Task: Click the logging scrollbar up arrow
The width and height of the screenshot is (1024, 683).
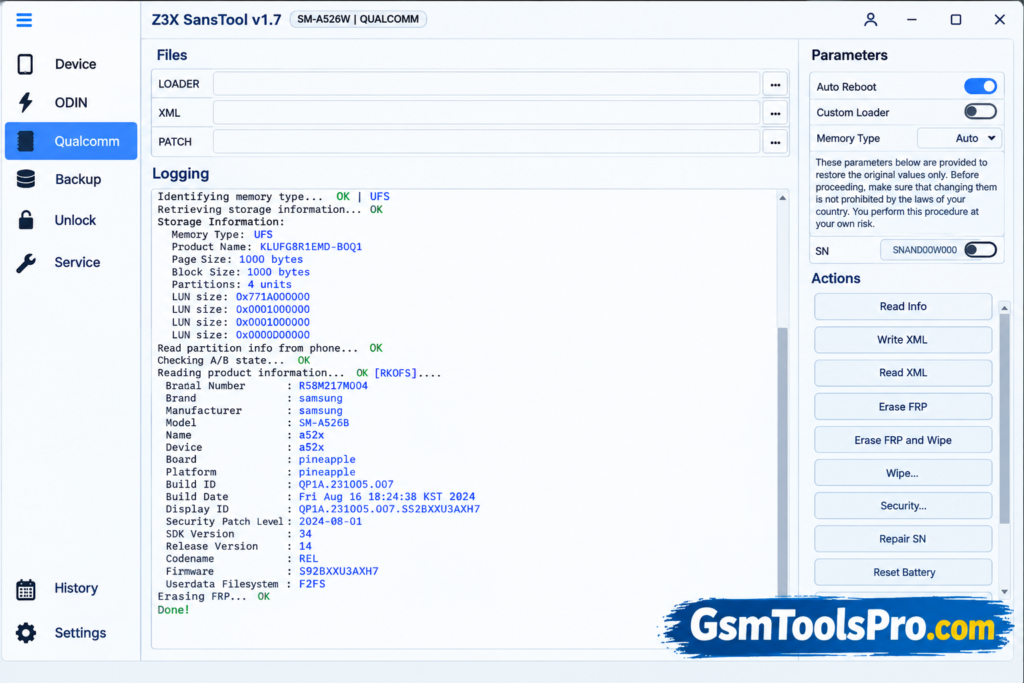Action: point(782,197)
